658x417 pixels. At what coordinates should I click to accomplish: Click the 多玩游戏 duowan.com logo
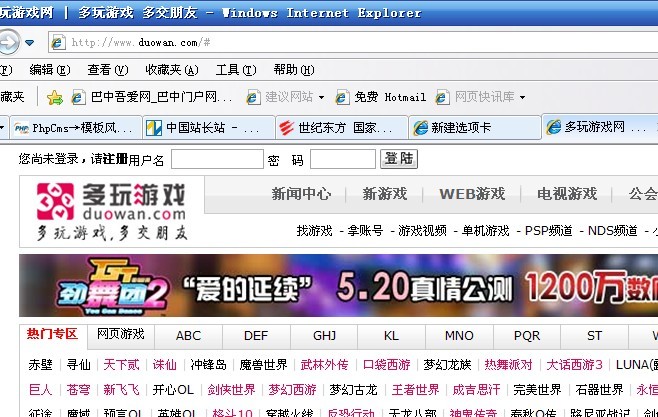click(112, 211)
